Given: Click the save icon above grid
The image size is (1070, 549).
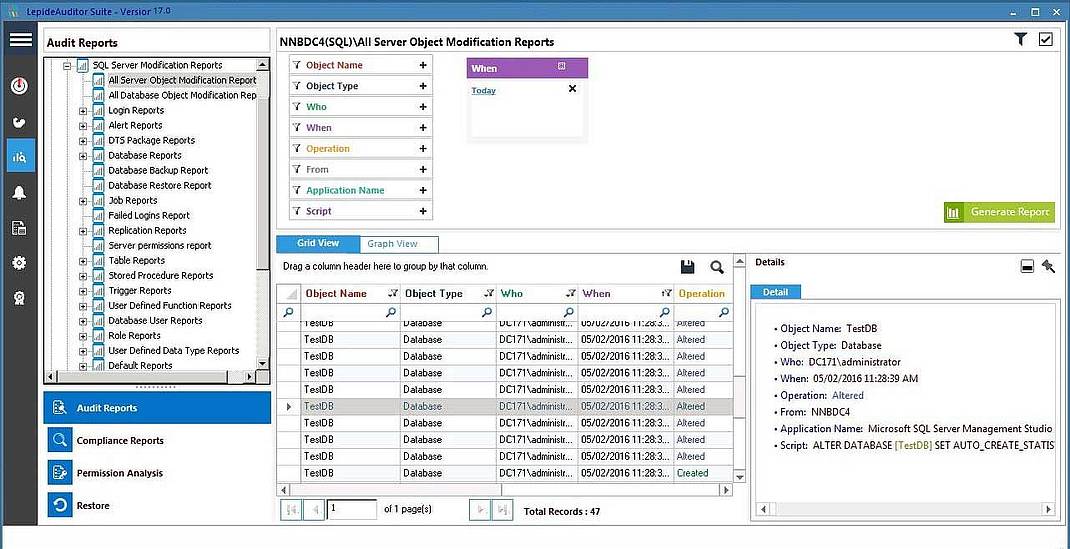Looking at the screenshot, I should click(687, 267).
